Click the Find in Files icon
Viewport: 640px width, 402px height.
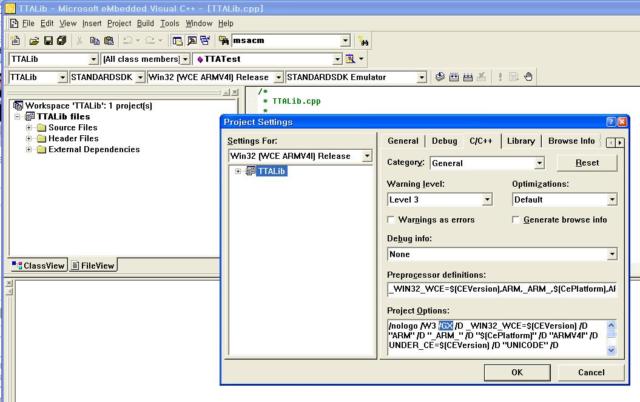223,40
